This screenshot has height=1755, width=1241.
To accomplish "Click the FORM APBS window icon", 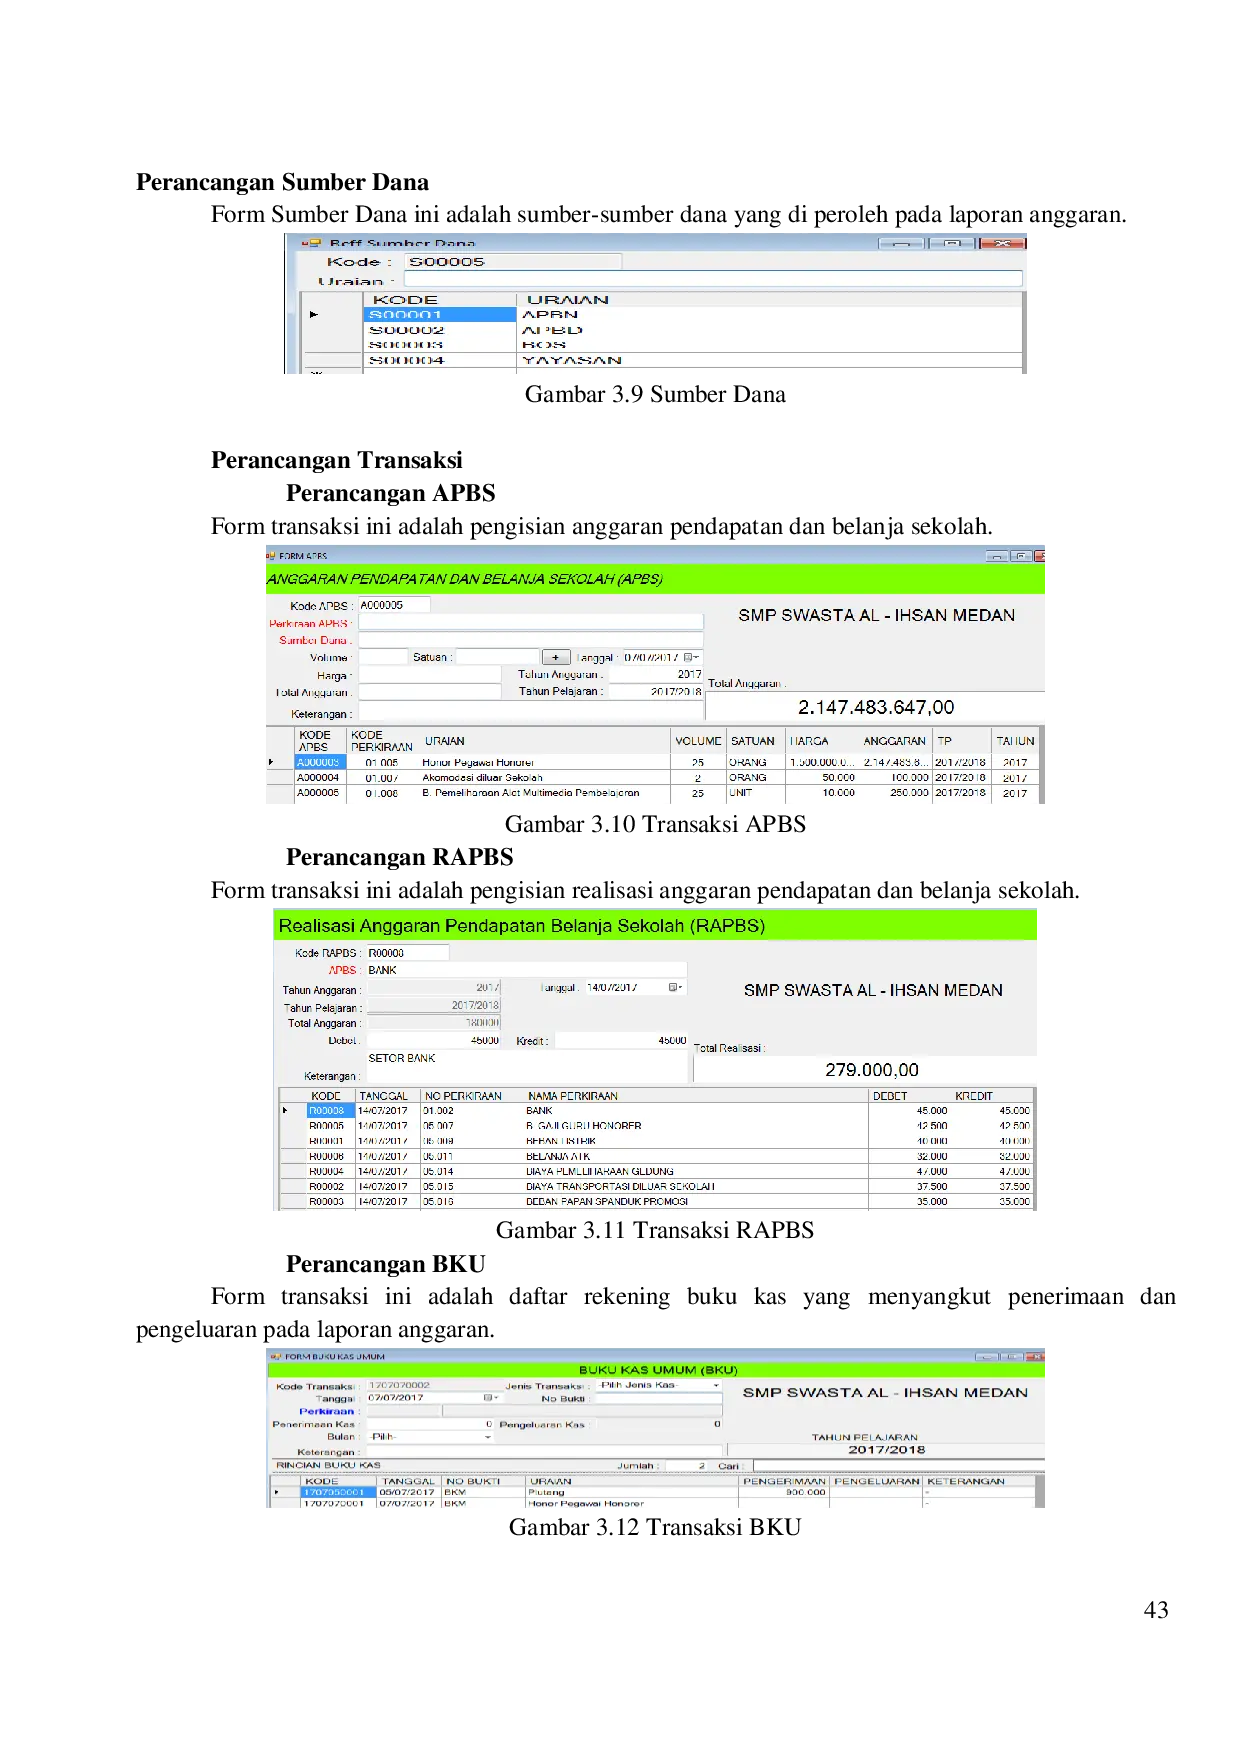I will click(x=271, y=556).
